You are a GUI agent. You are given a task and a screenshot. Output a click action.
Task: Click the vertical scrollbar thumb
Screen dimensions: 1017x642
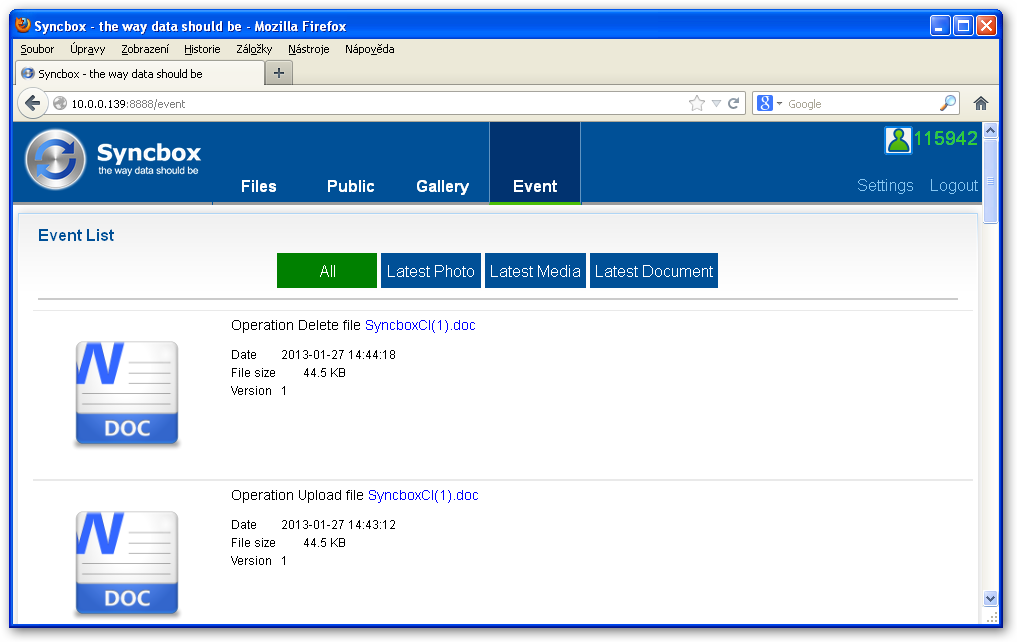990,181
